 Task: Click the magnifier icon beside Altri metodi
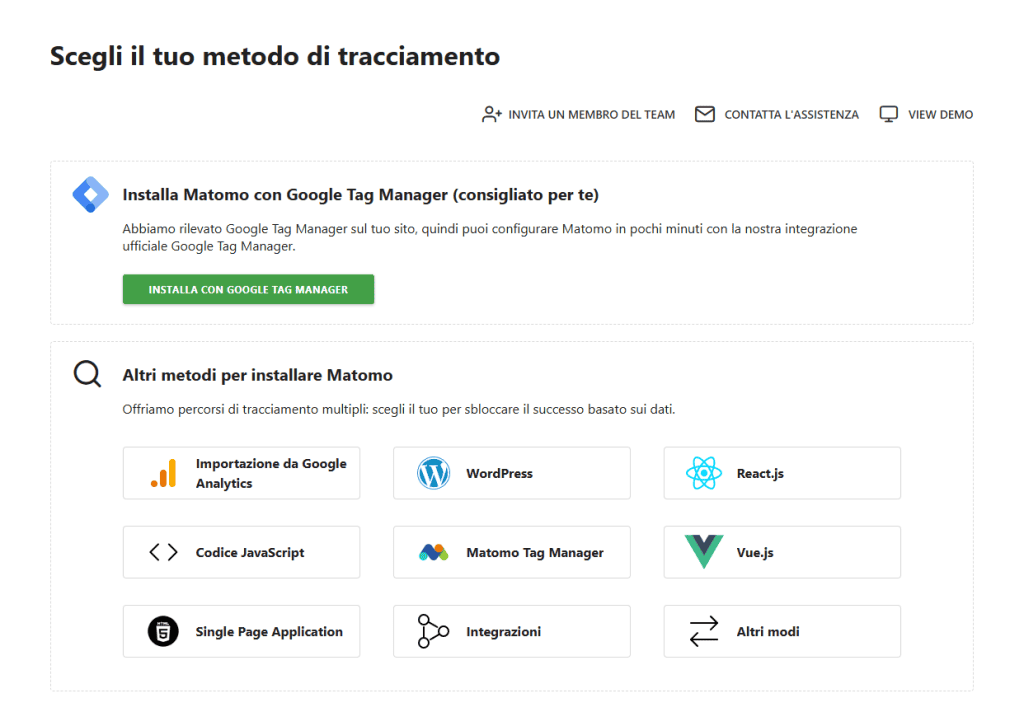click(x=87, y=375)
